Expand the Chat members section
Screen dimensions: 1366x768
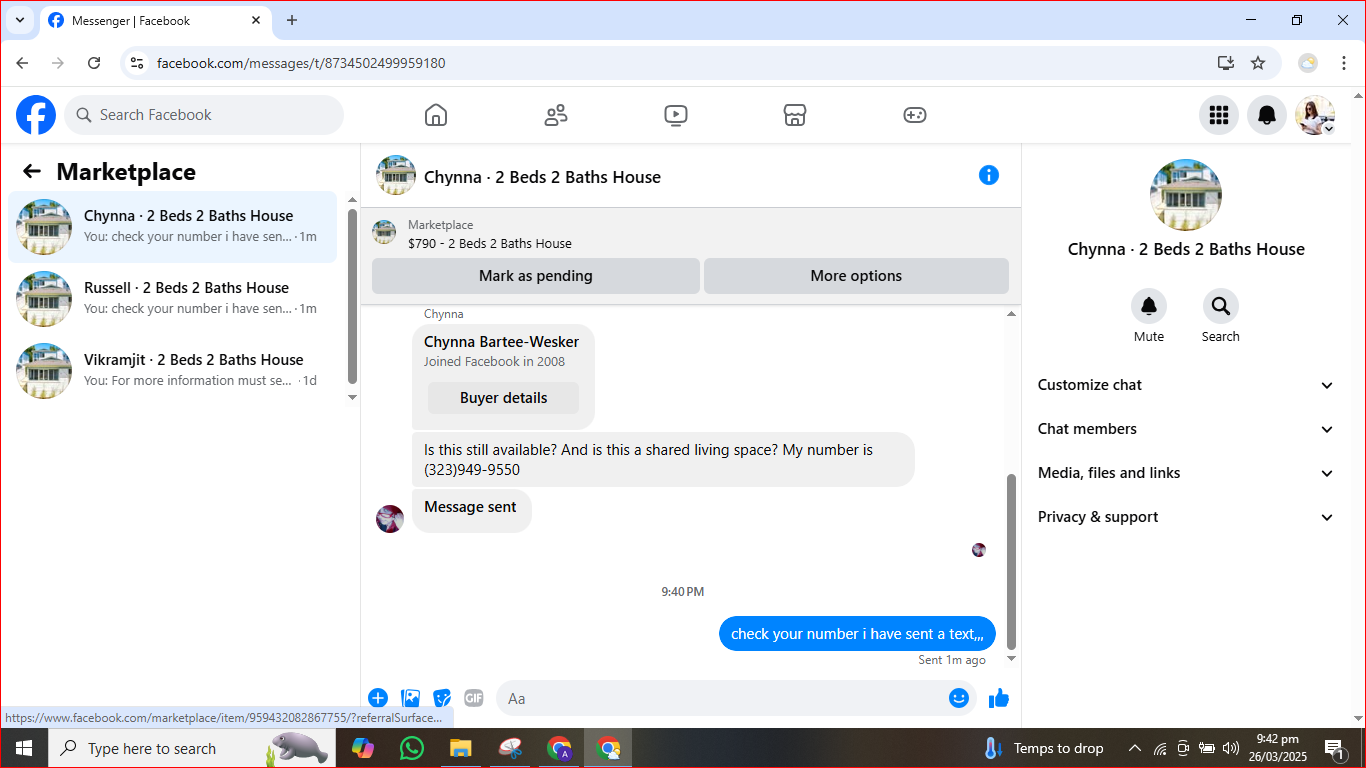tap(1186, 429)
